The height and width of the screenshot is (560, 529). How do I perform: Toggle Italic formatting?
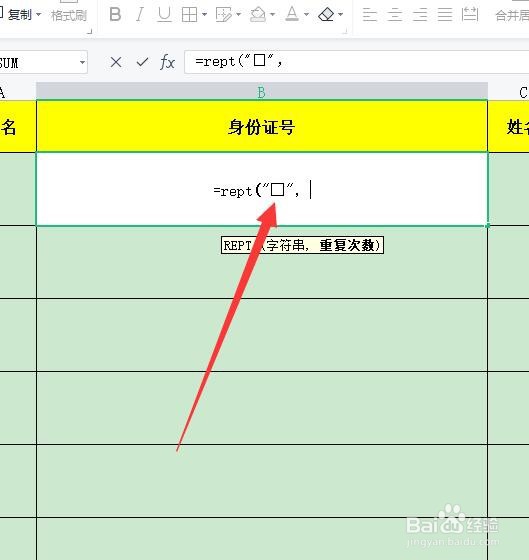[x=140, y=15]
